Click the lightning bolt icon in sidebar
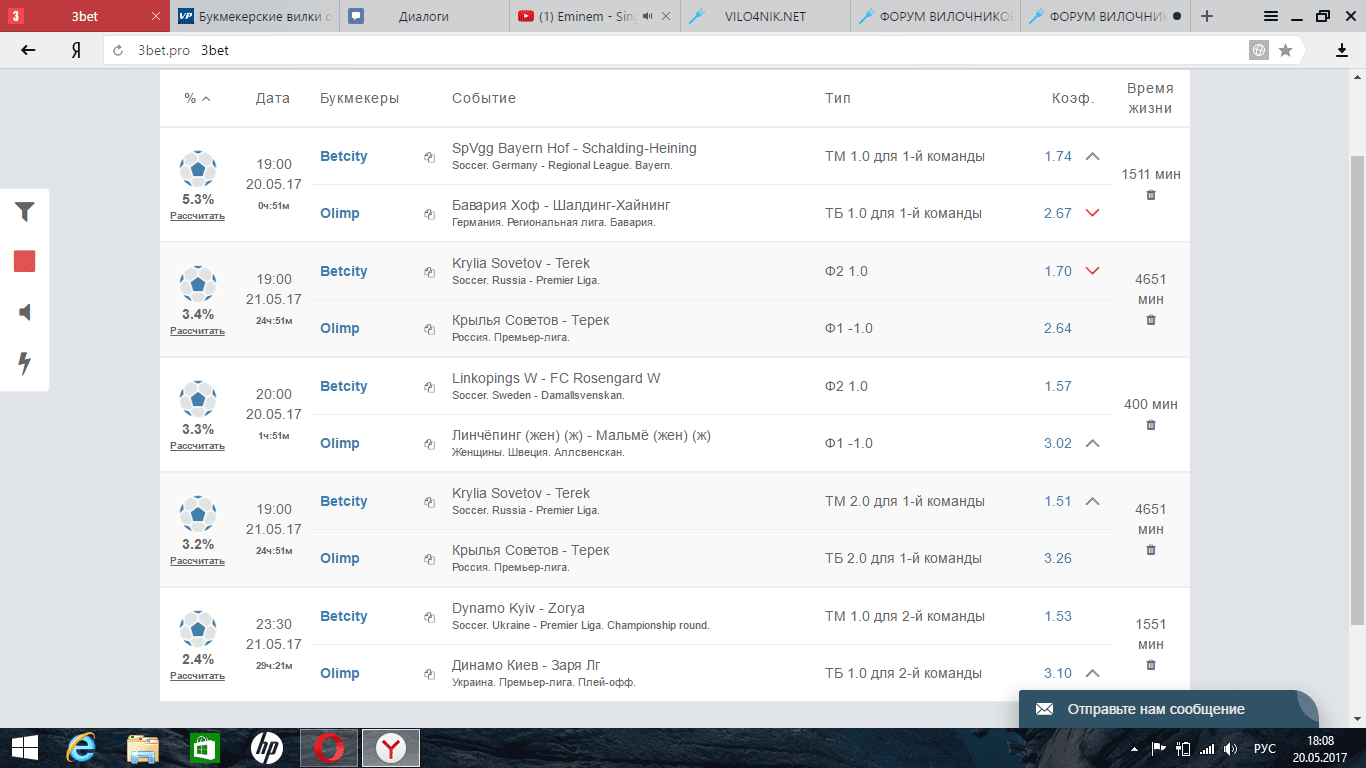This screenshot has width=1366, height=768. [25, 364]
